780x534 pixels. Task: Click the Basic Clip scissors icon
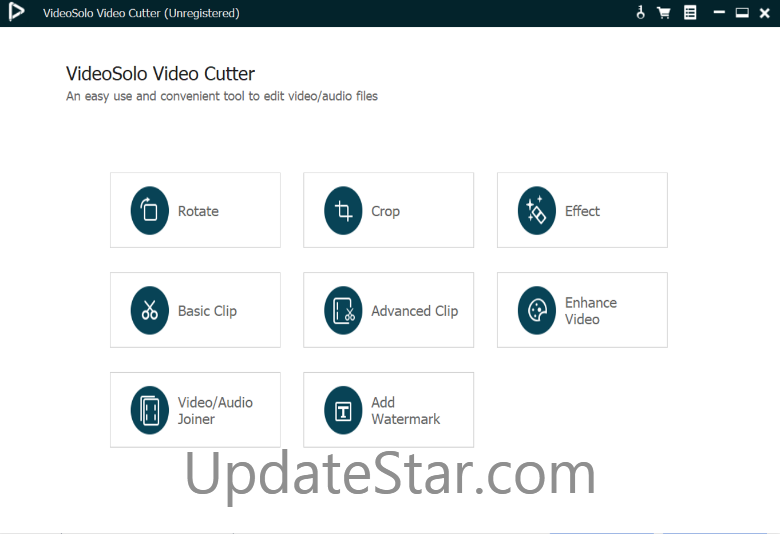point(150,311)
